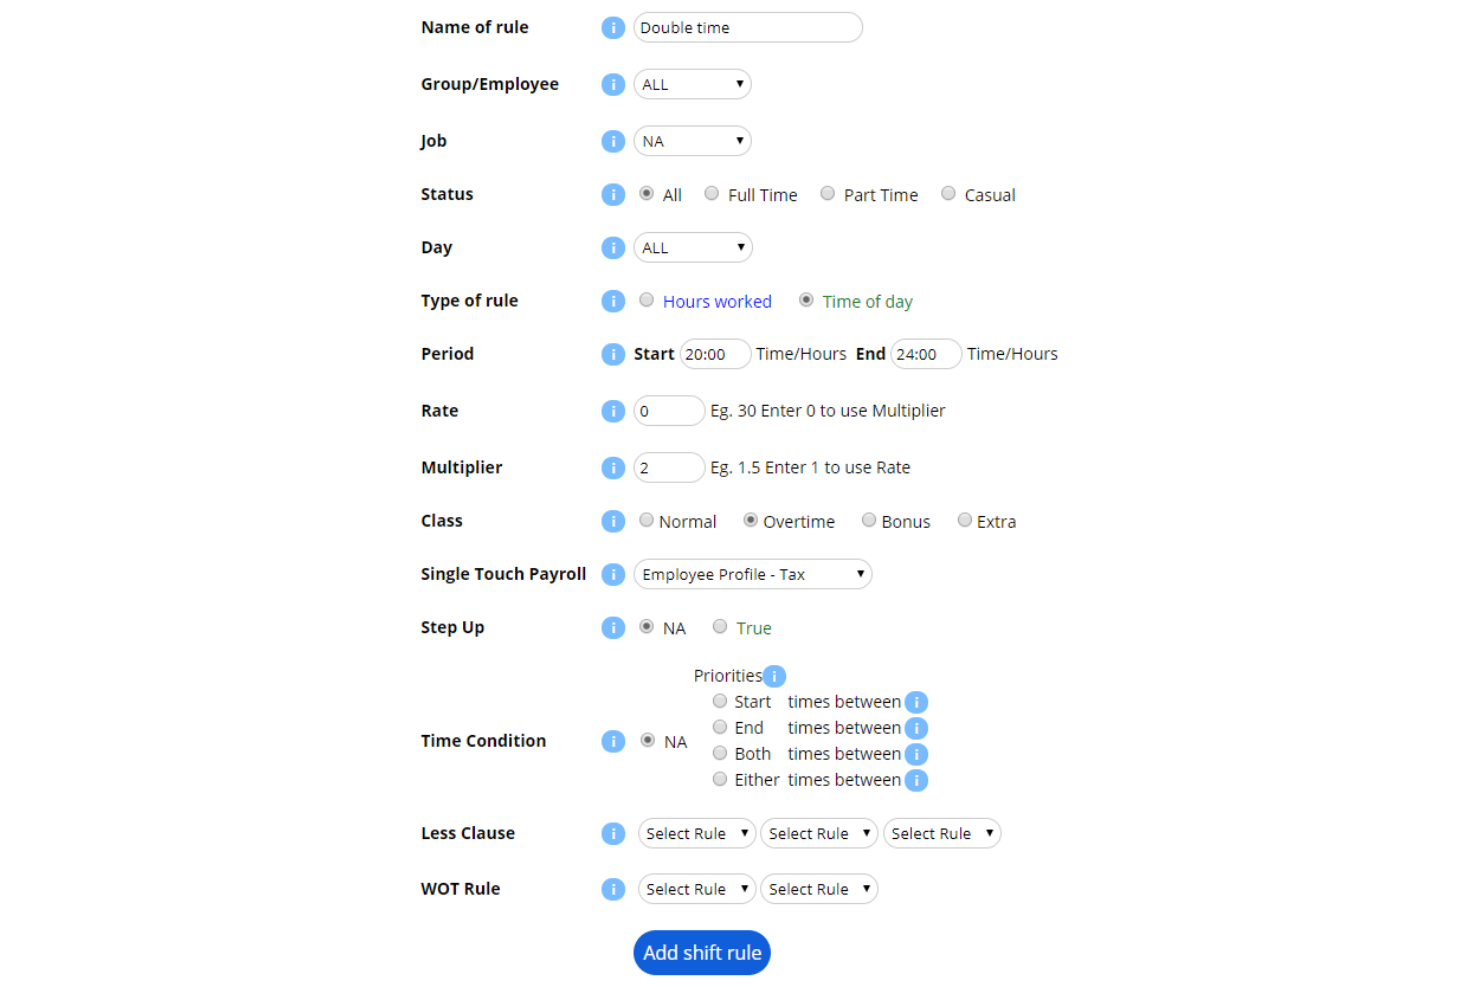Click info icon after Either times between
Image resolution: width=1480 pixels, height=987 pixels.
point(916,780)
